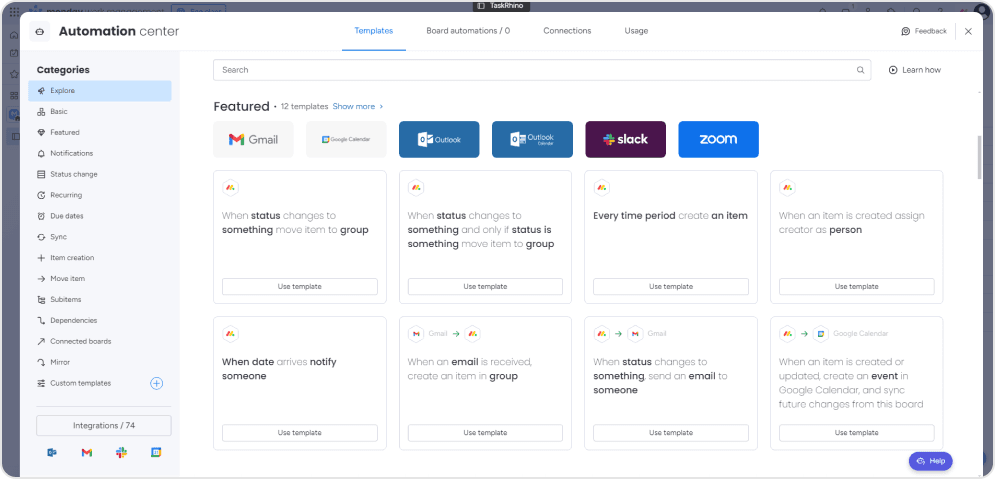Select the Basic category

click(x=100, y=112)
